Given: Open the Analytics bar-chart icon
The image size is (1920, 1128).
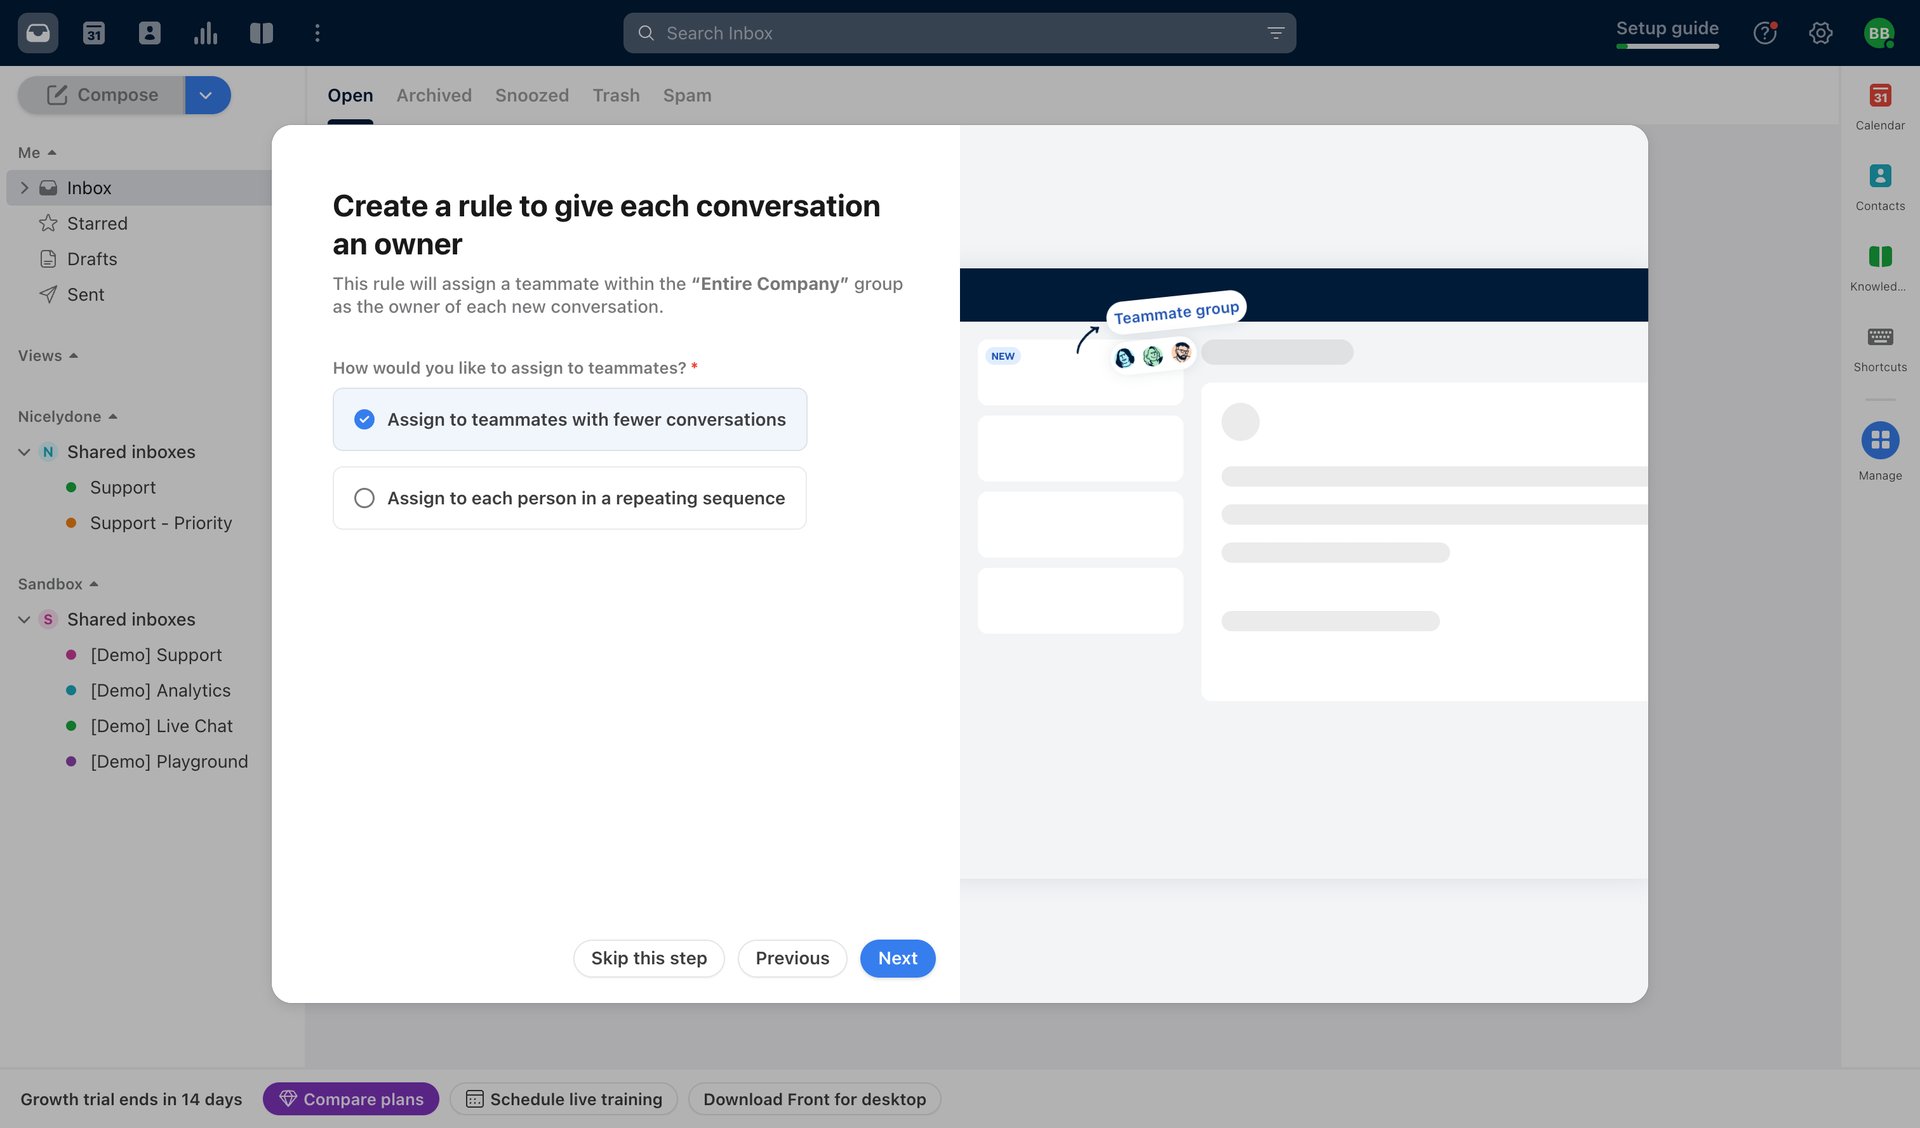Looking at the screenshot, I should 204,33.
